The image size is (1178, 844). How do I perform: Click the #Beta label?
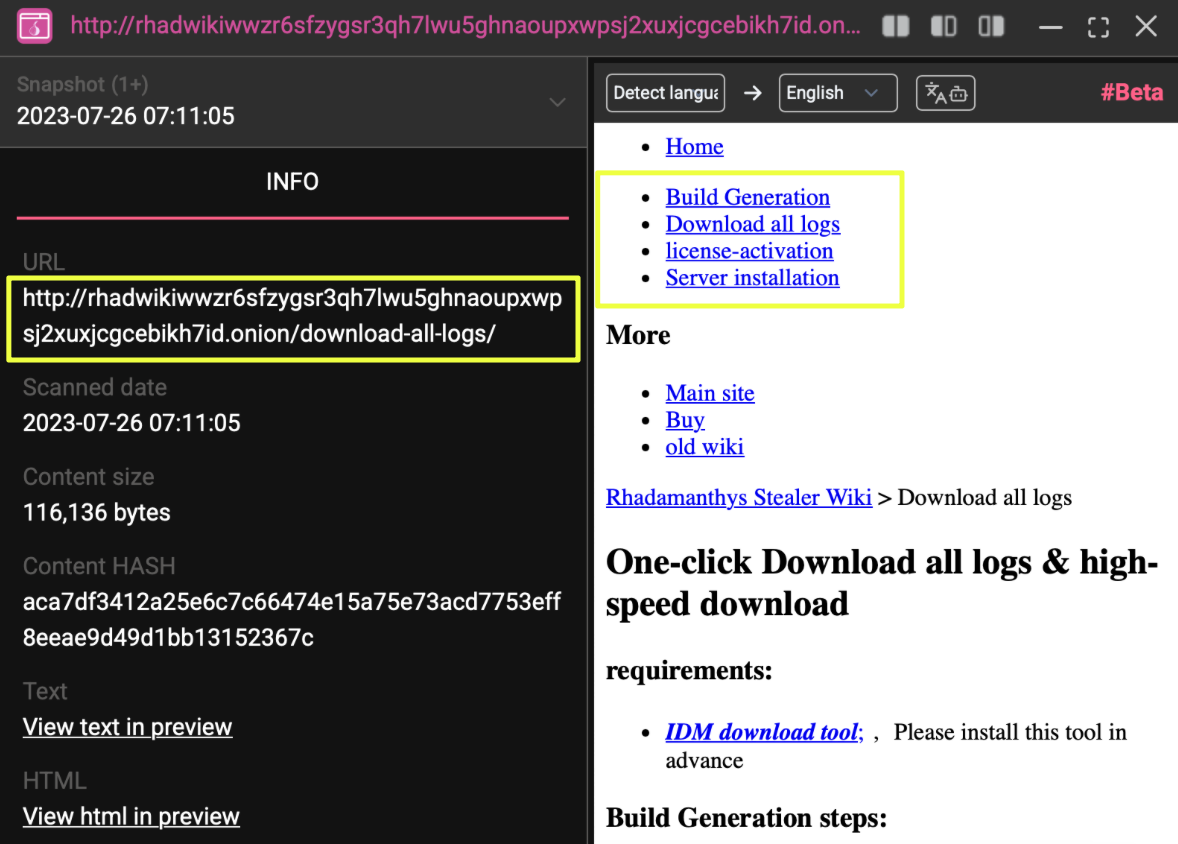coord(1132,93)
